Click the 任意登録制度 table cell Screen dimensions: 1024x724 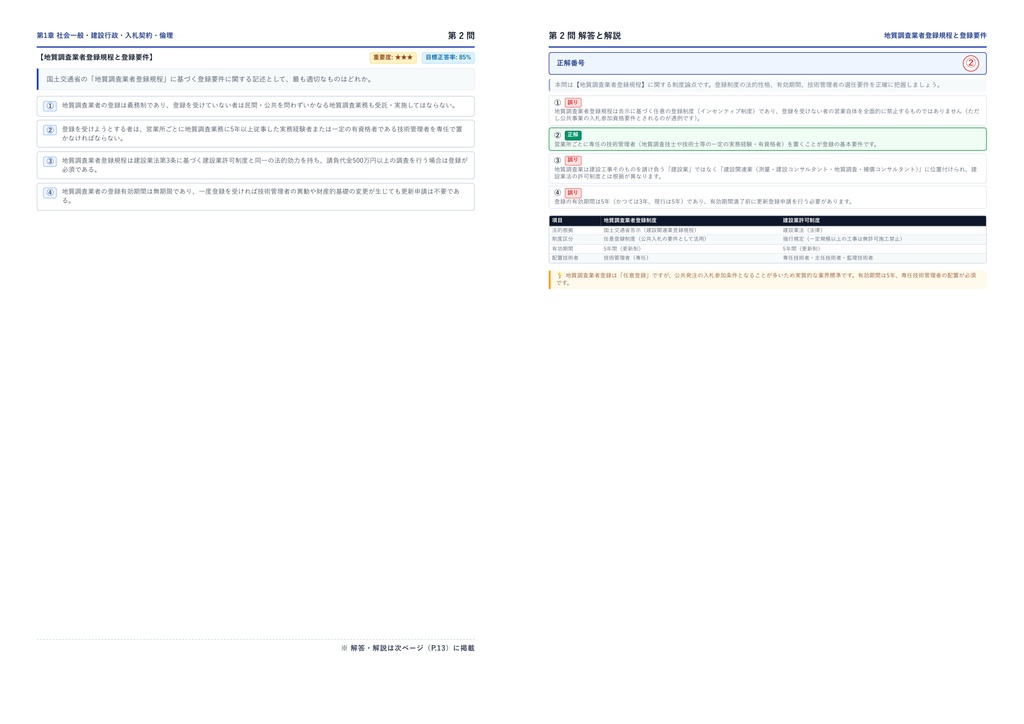654,239
